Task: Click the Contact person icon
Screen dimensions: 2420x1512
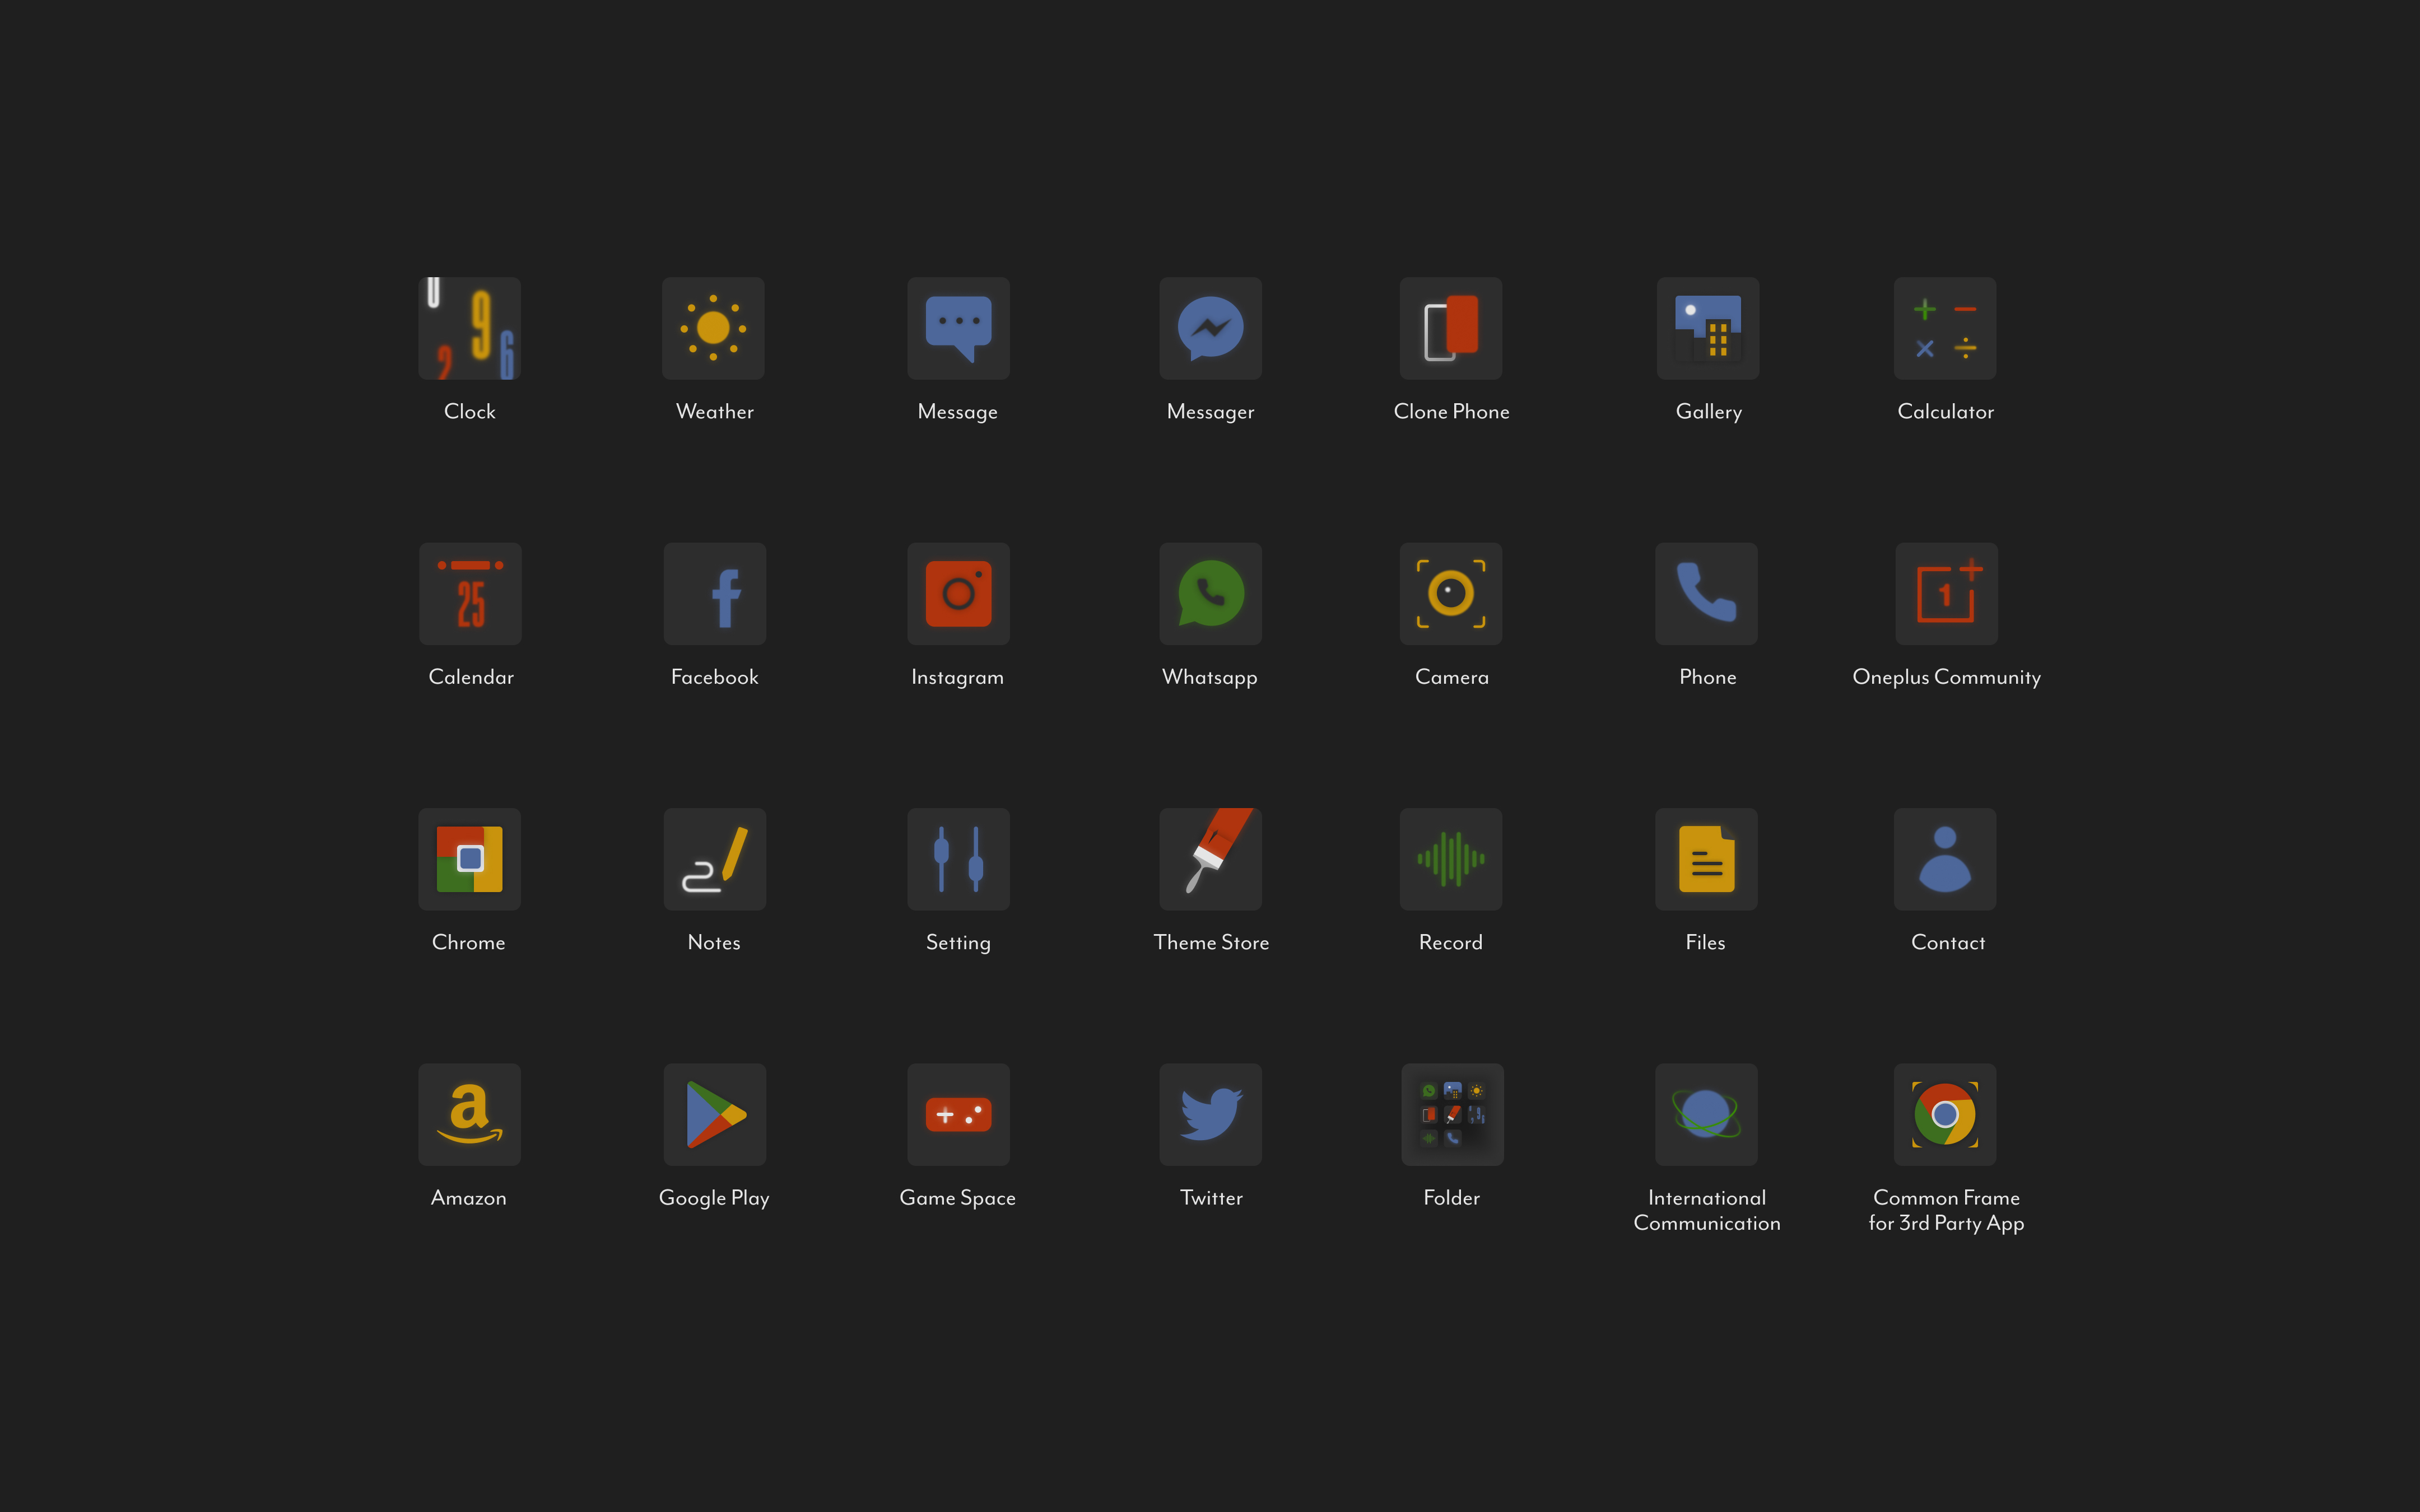Action: 1945,859
